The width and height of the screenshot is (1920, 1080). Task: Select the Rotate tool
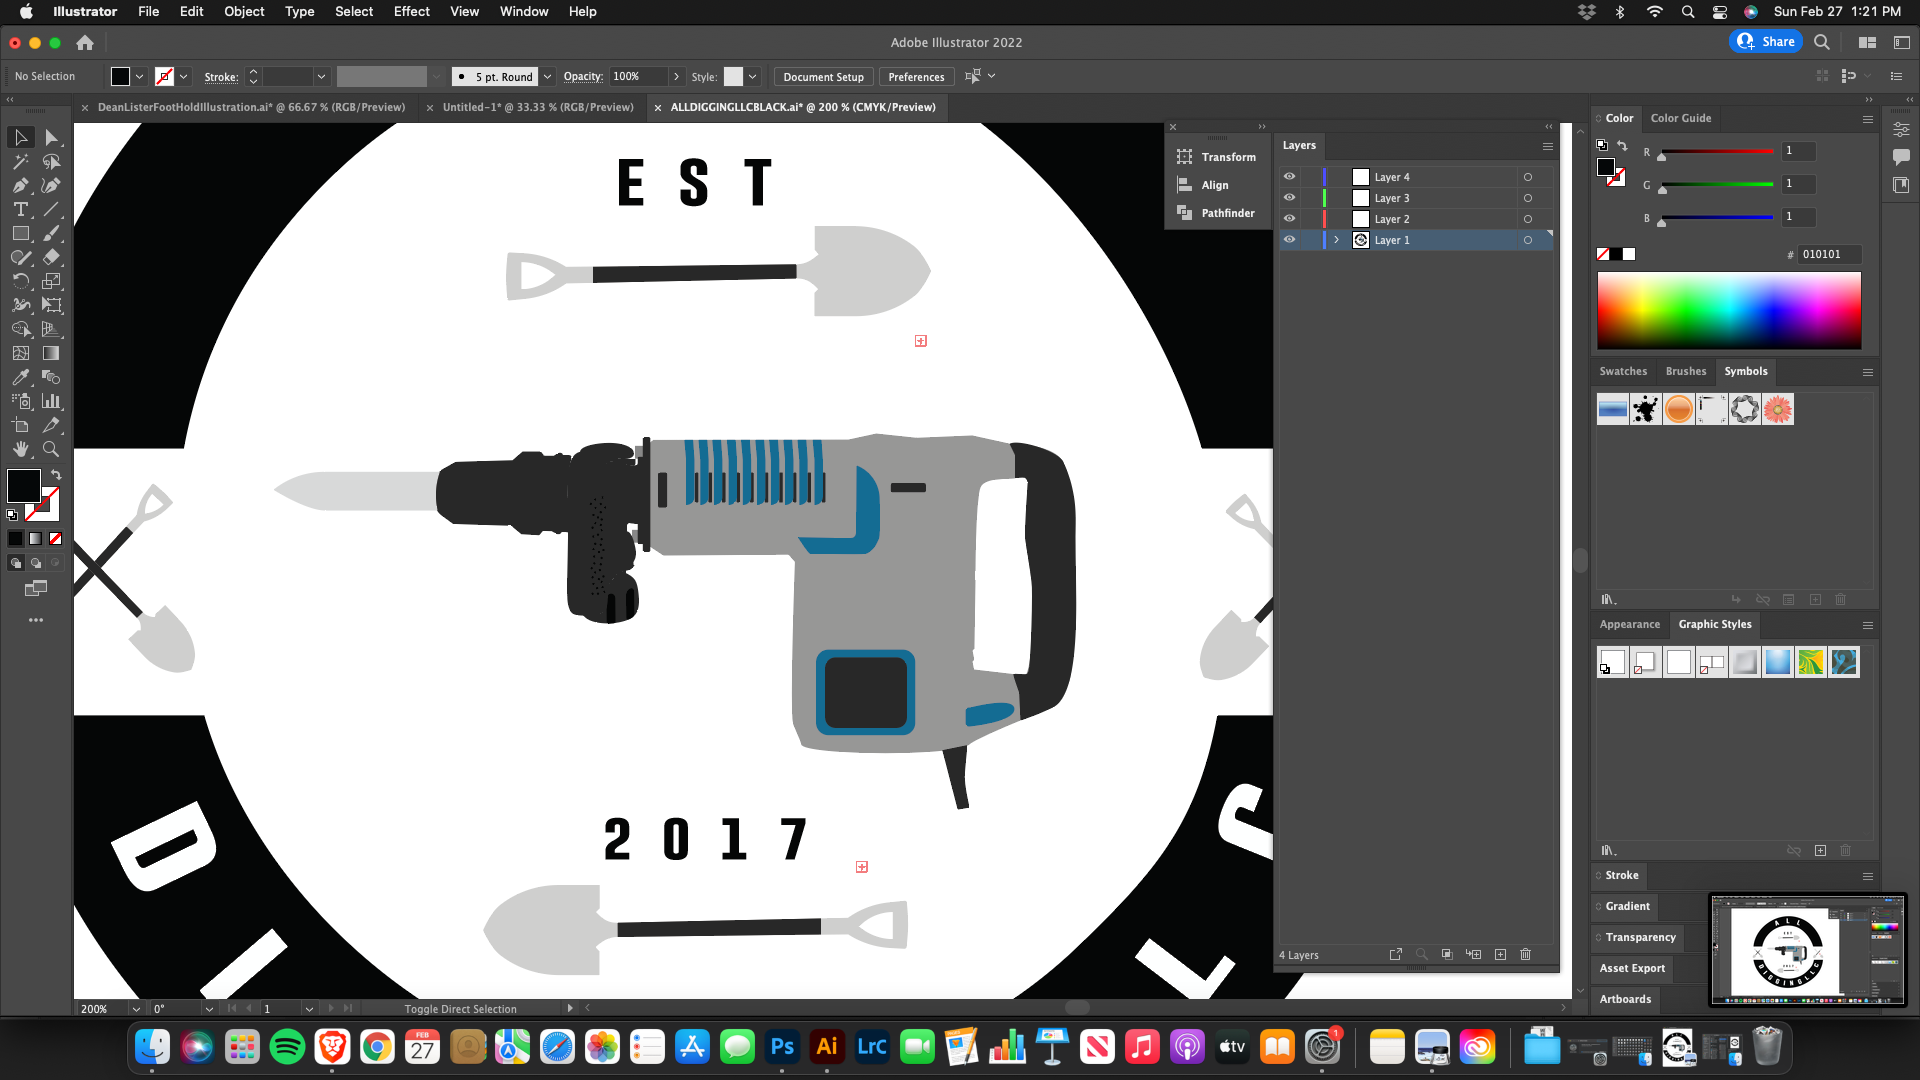(x=21, y=281)
